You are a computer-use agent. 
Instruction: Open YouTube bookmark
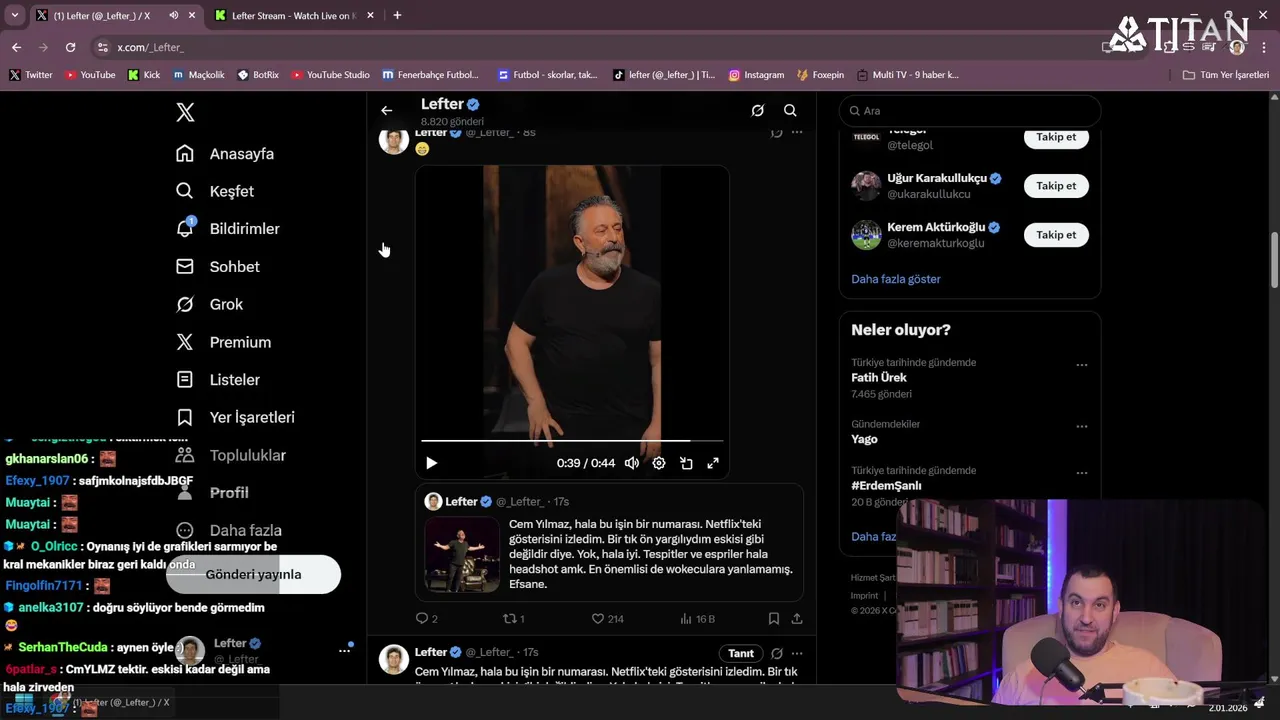pos(90,75)
